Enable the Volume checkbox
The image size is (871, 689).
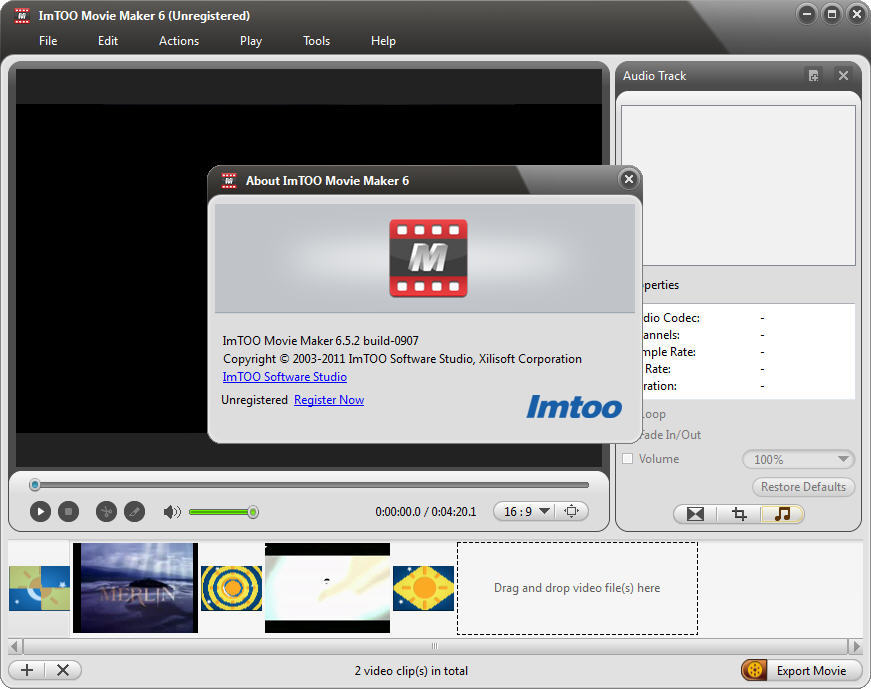[x=628, y=458]
